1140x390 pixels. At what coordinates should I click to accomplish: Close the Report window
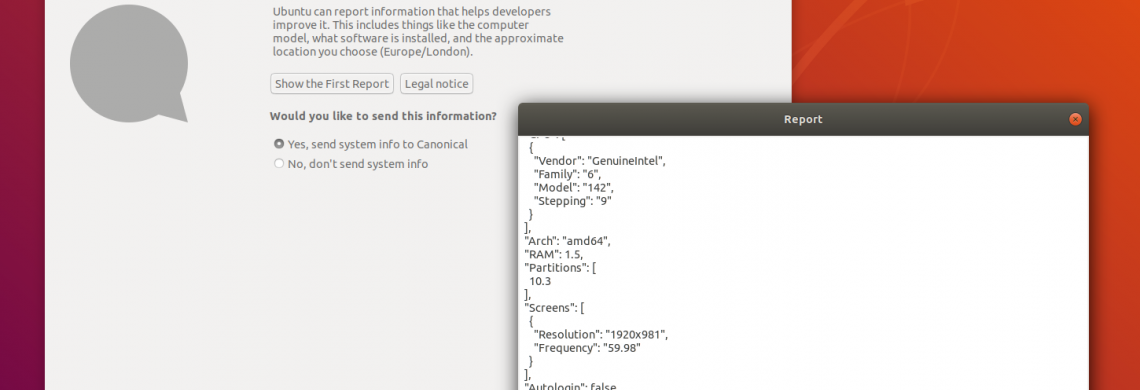pos(1075,119)
